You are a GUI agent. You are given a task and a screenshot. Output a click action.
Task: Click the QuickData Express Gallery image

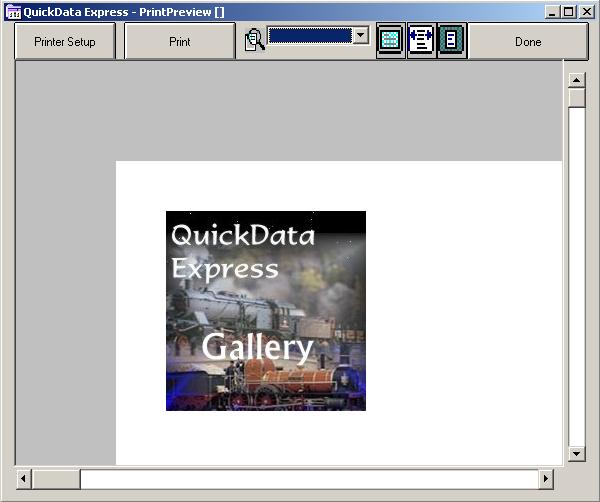click(x=265, y=310)
